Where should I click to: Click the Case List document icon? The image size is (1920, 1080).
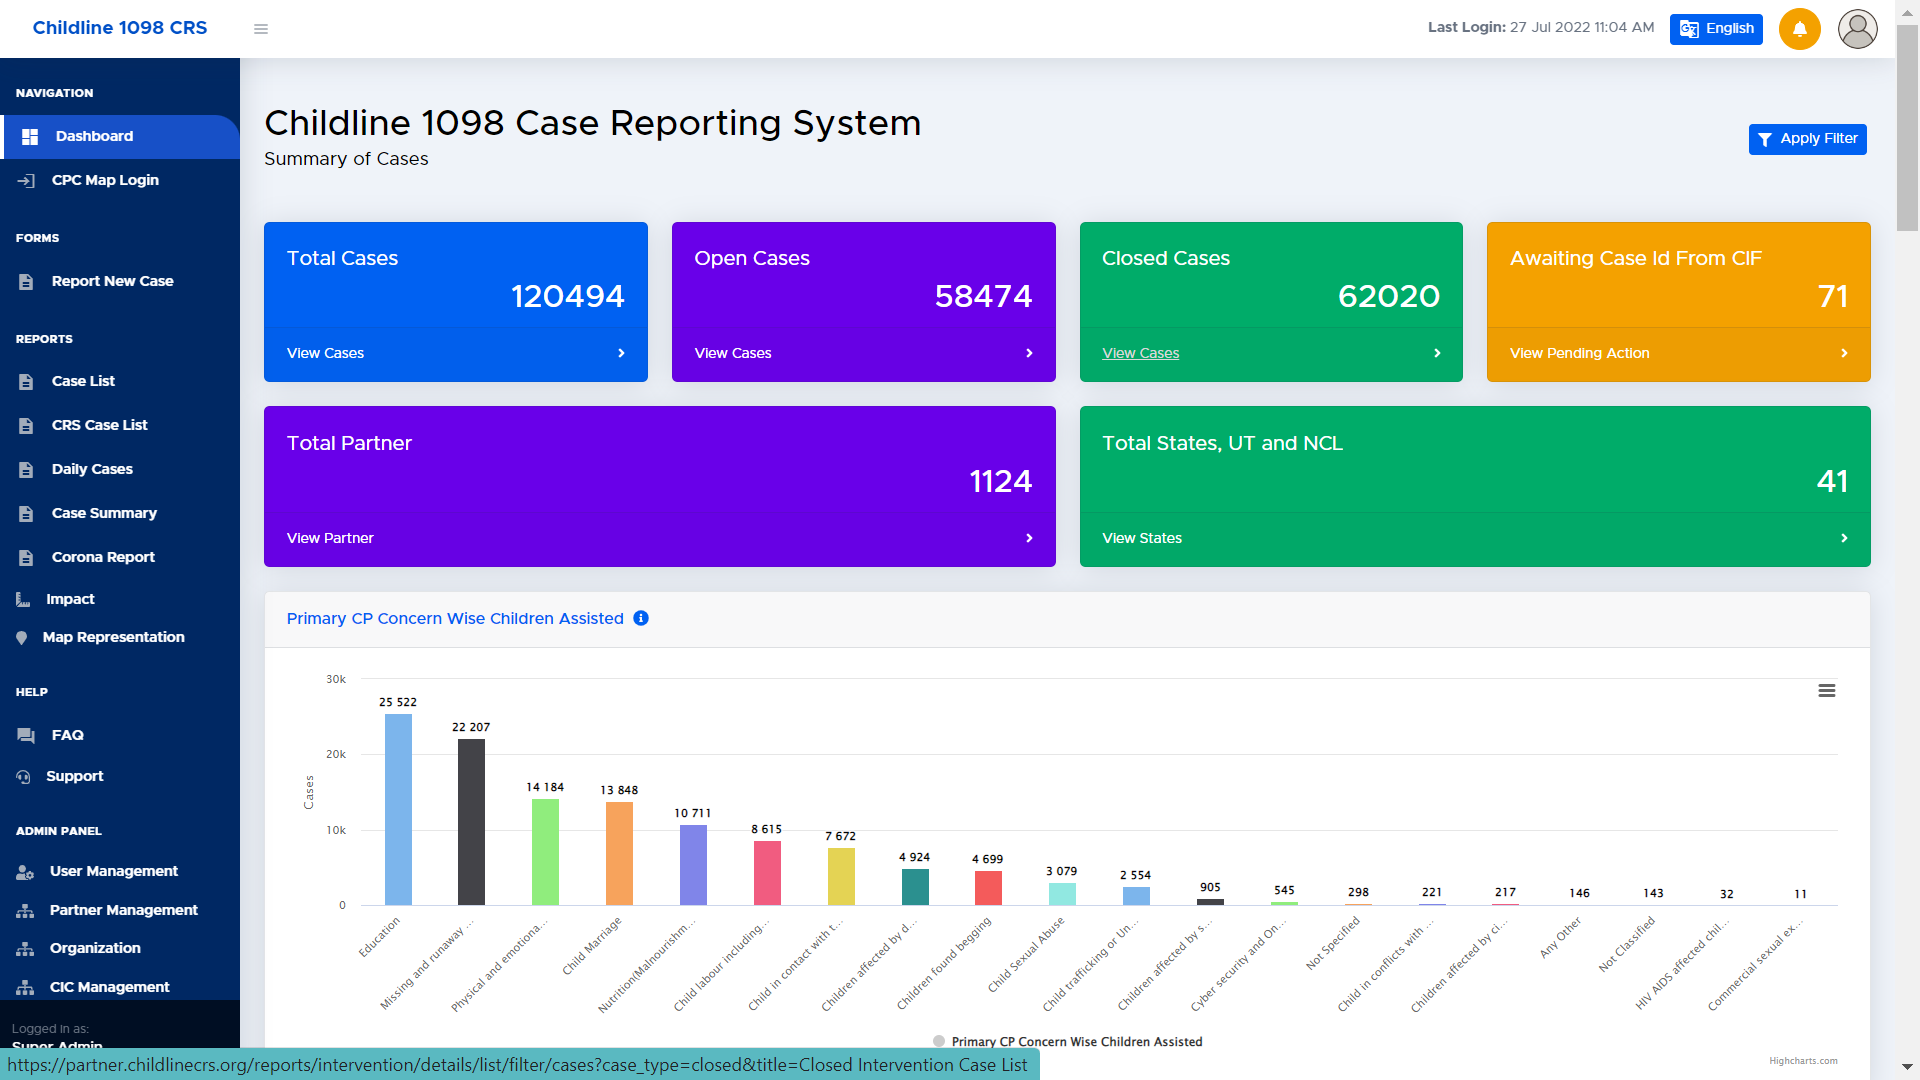pos(26,382)
